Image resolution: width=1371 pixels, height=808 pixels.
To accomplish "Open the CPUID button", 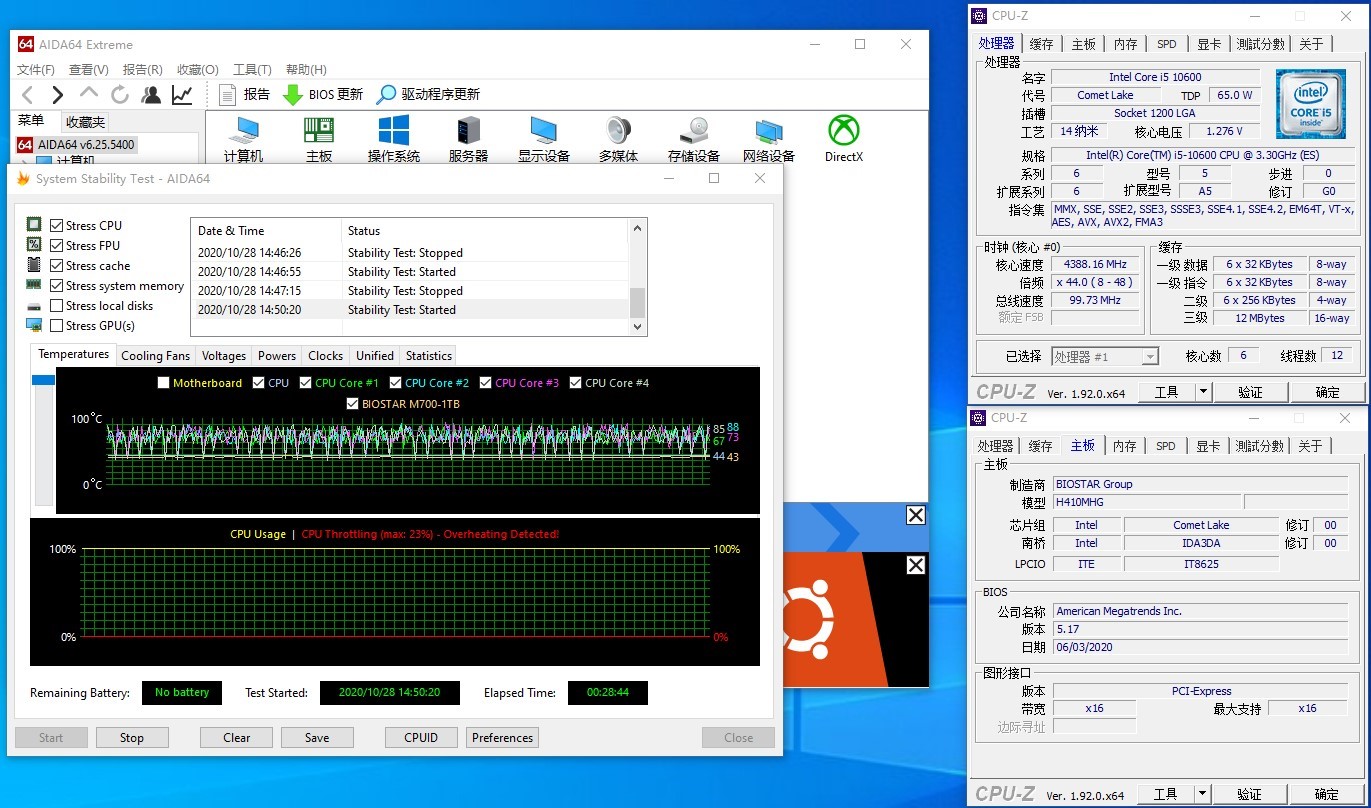I will (x=421, y=738).
